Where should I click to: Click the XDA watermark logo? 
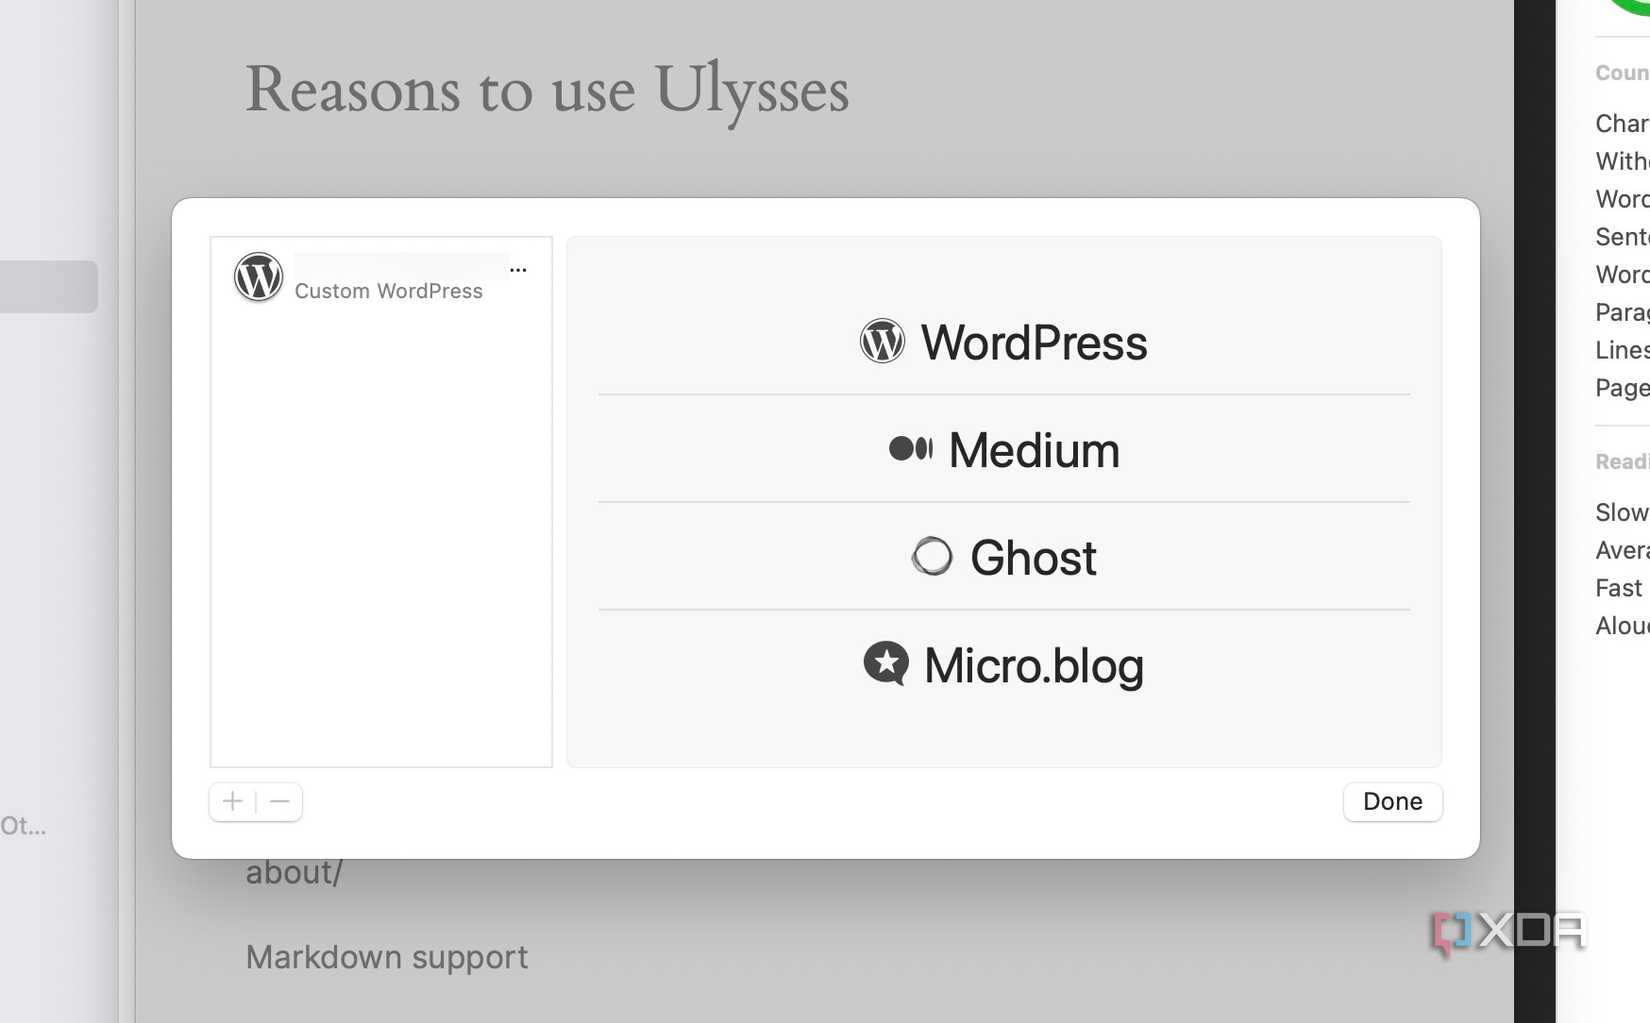(x=1505, y=930)
